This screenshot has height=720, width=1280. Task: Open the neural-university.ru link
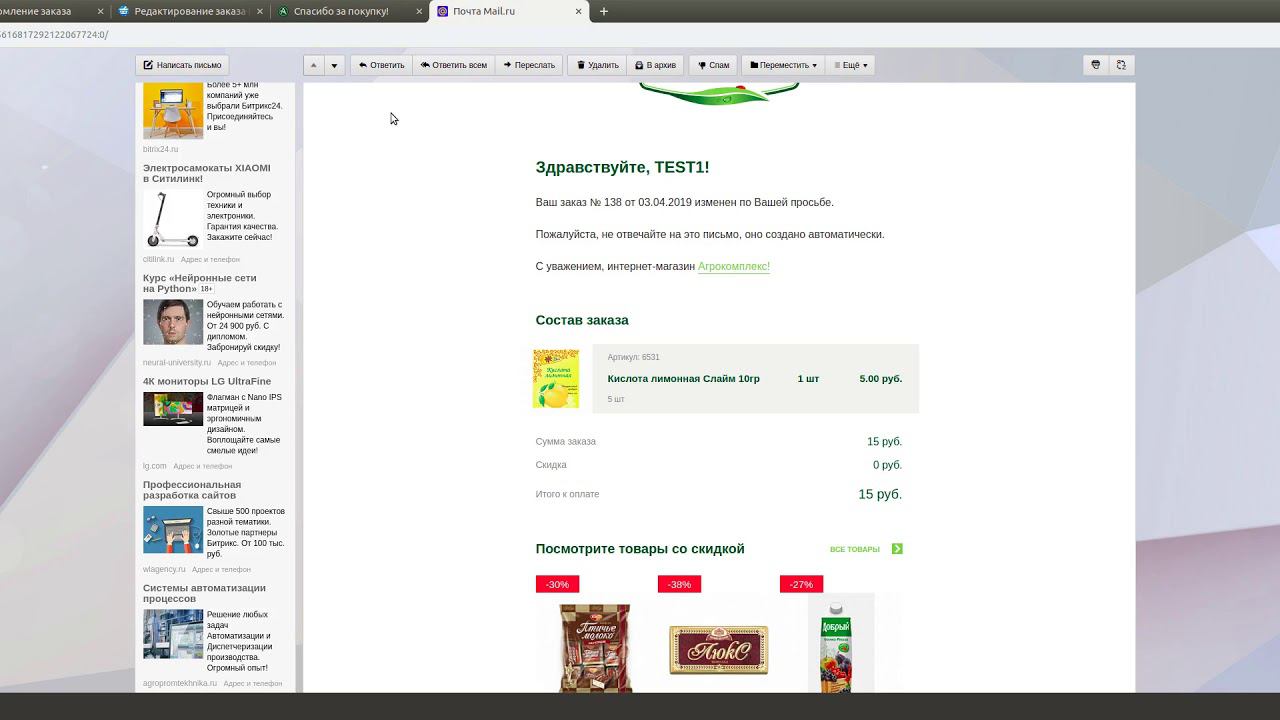177,363
